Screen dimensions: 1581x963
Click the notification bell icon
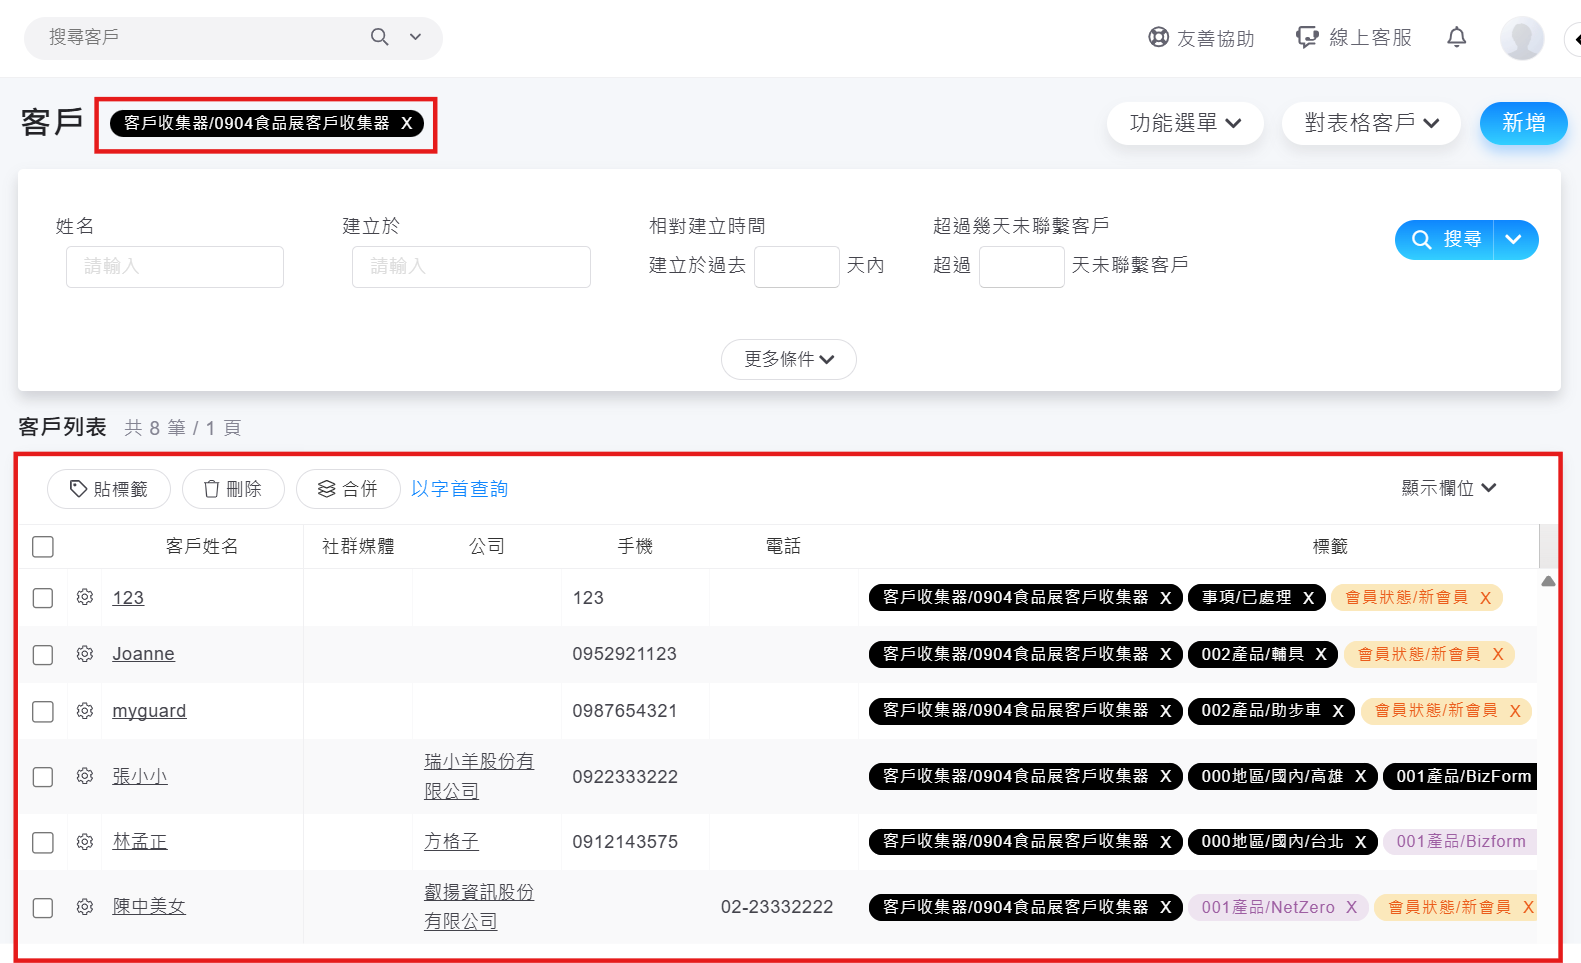[1456, 38]
